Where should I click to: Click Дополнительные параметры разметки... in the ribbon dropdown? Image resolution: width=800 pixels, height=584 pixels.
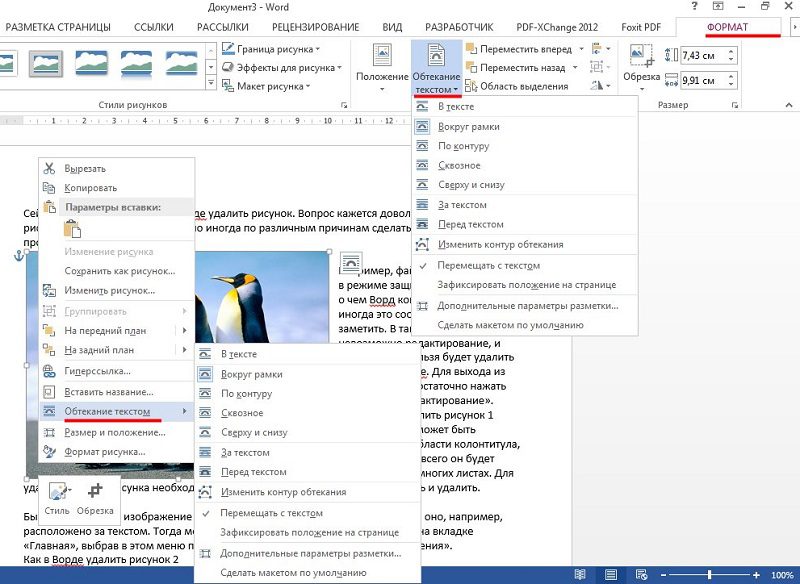525,306
